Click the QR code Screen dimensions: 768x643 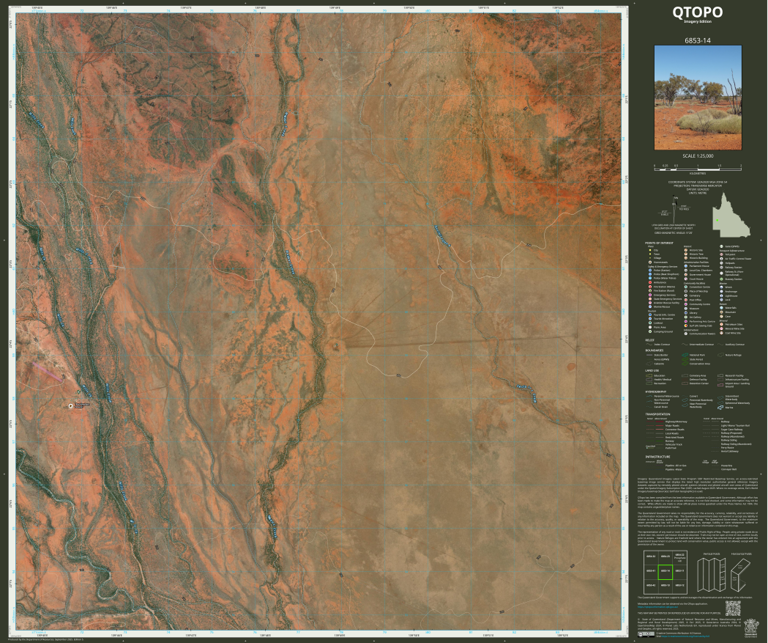(733, 608)
